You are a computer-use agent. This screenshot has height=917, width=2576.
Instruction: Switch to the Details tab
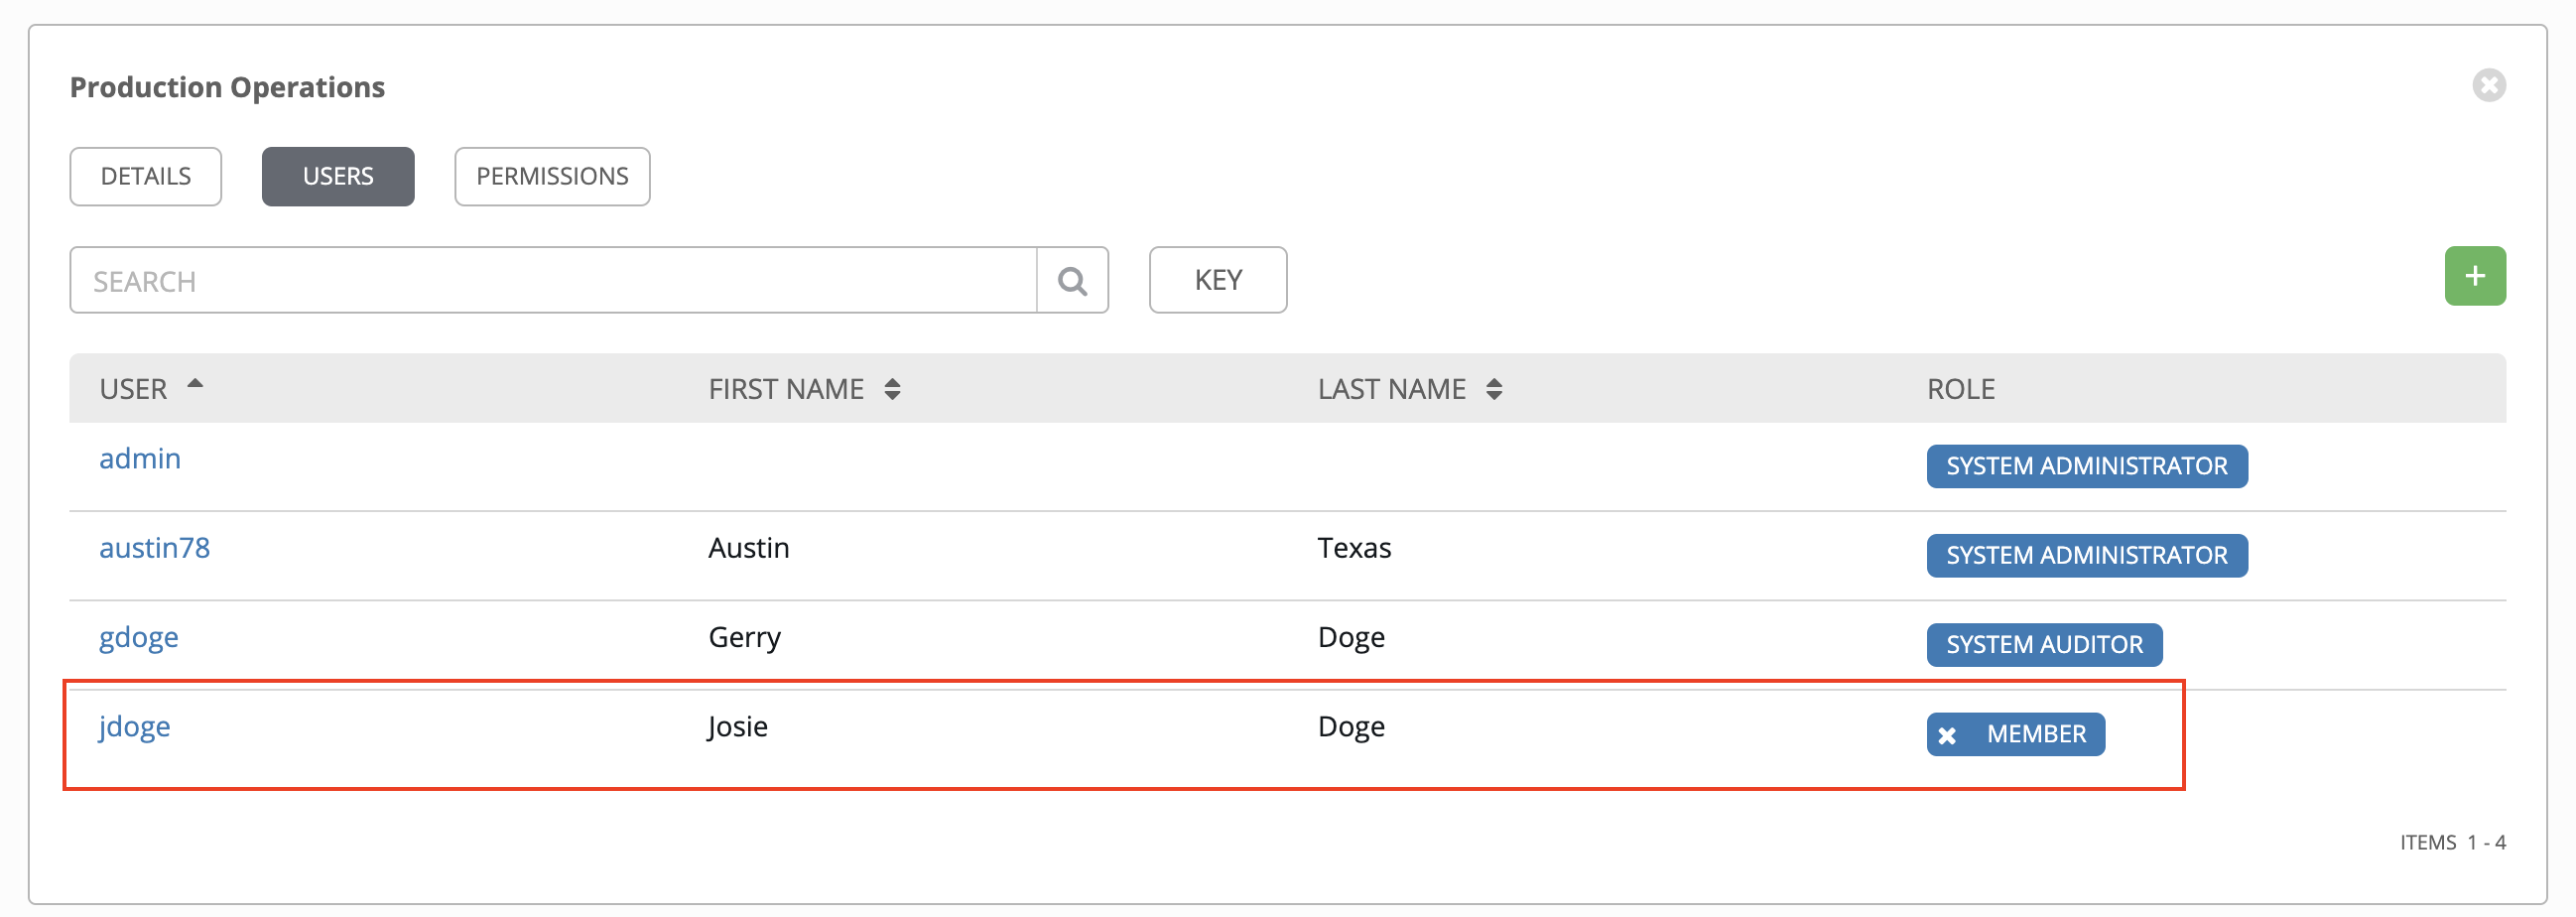click(x=146, y=177)
